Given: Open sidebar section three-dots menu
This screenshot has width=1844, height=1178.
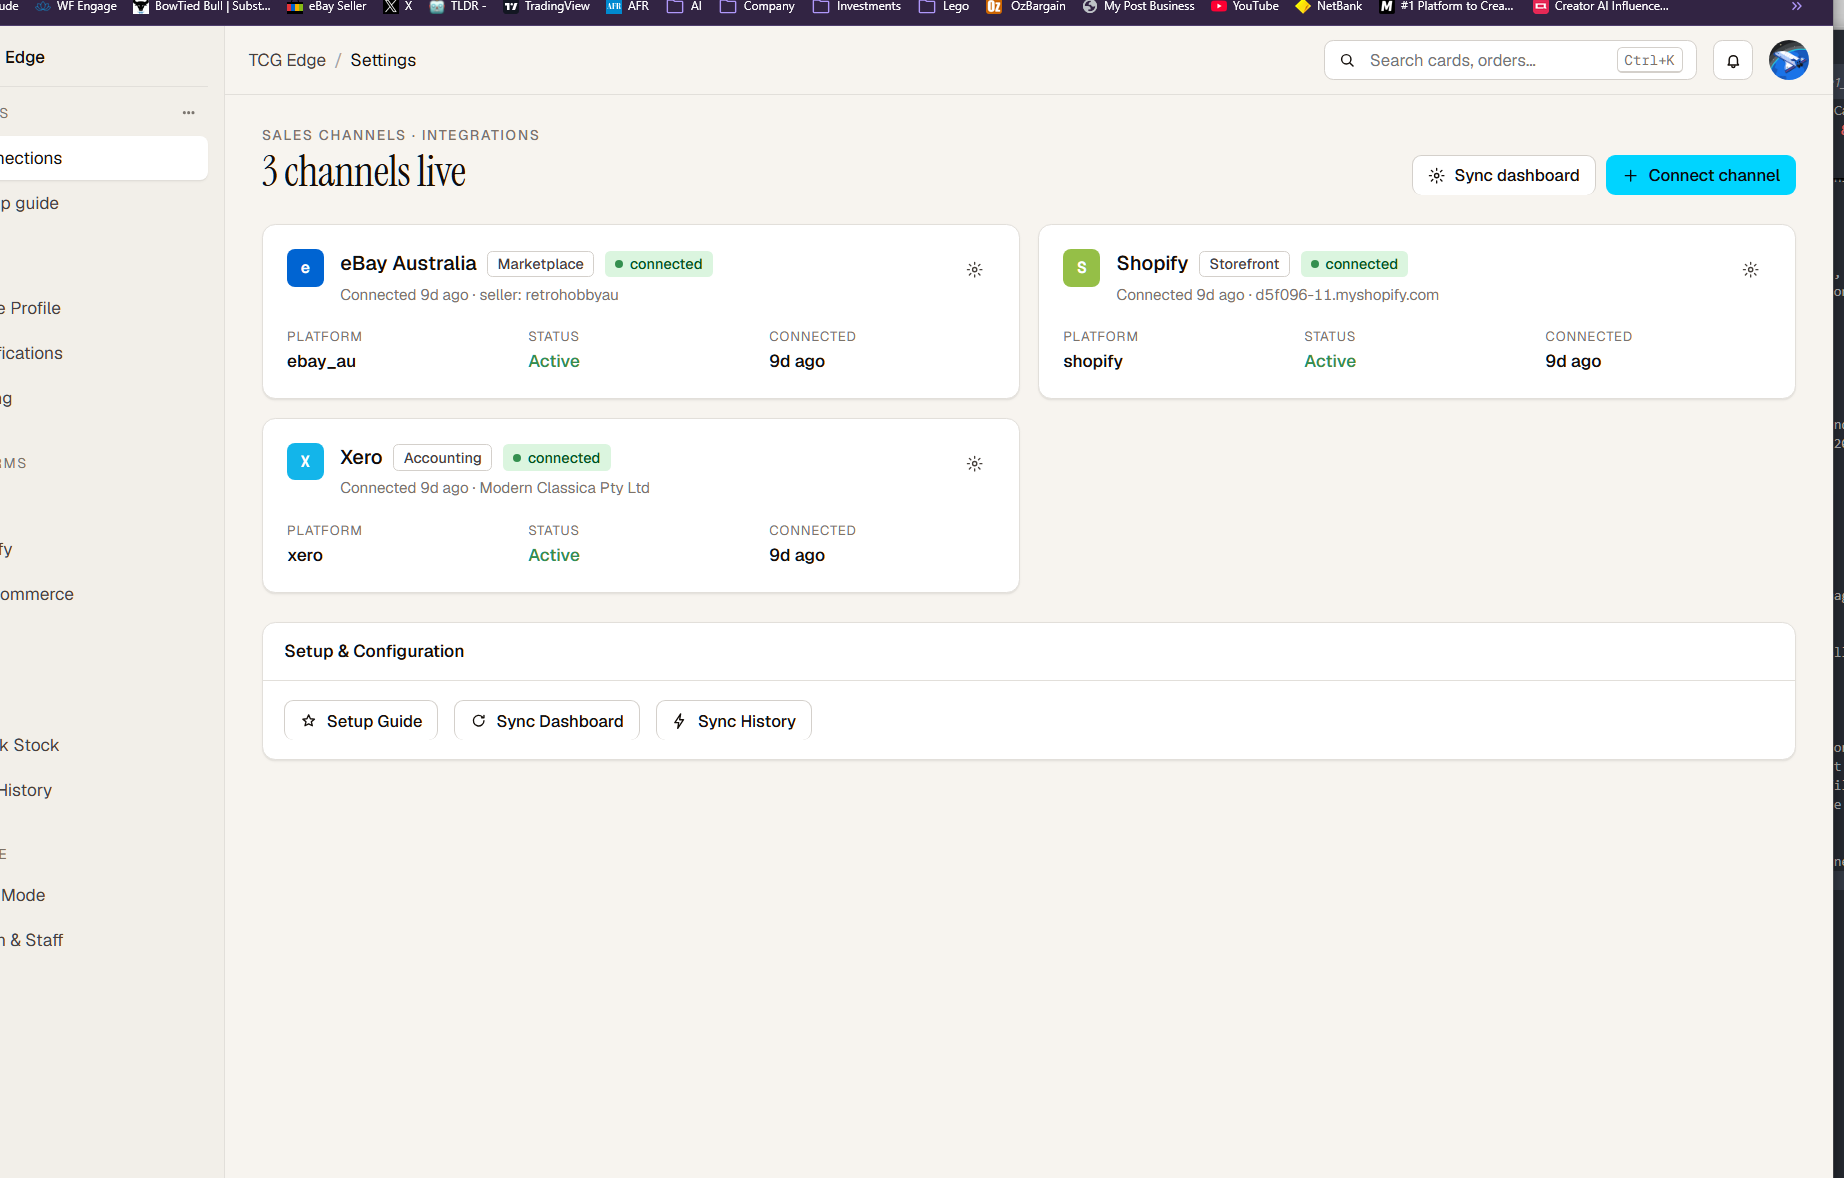Looking at the screenshot, I should [189, 113].
